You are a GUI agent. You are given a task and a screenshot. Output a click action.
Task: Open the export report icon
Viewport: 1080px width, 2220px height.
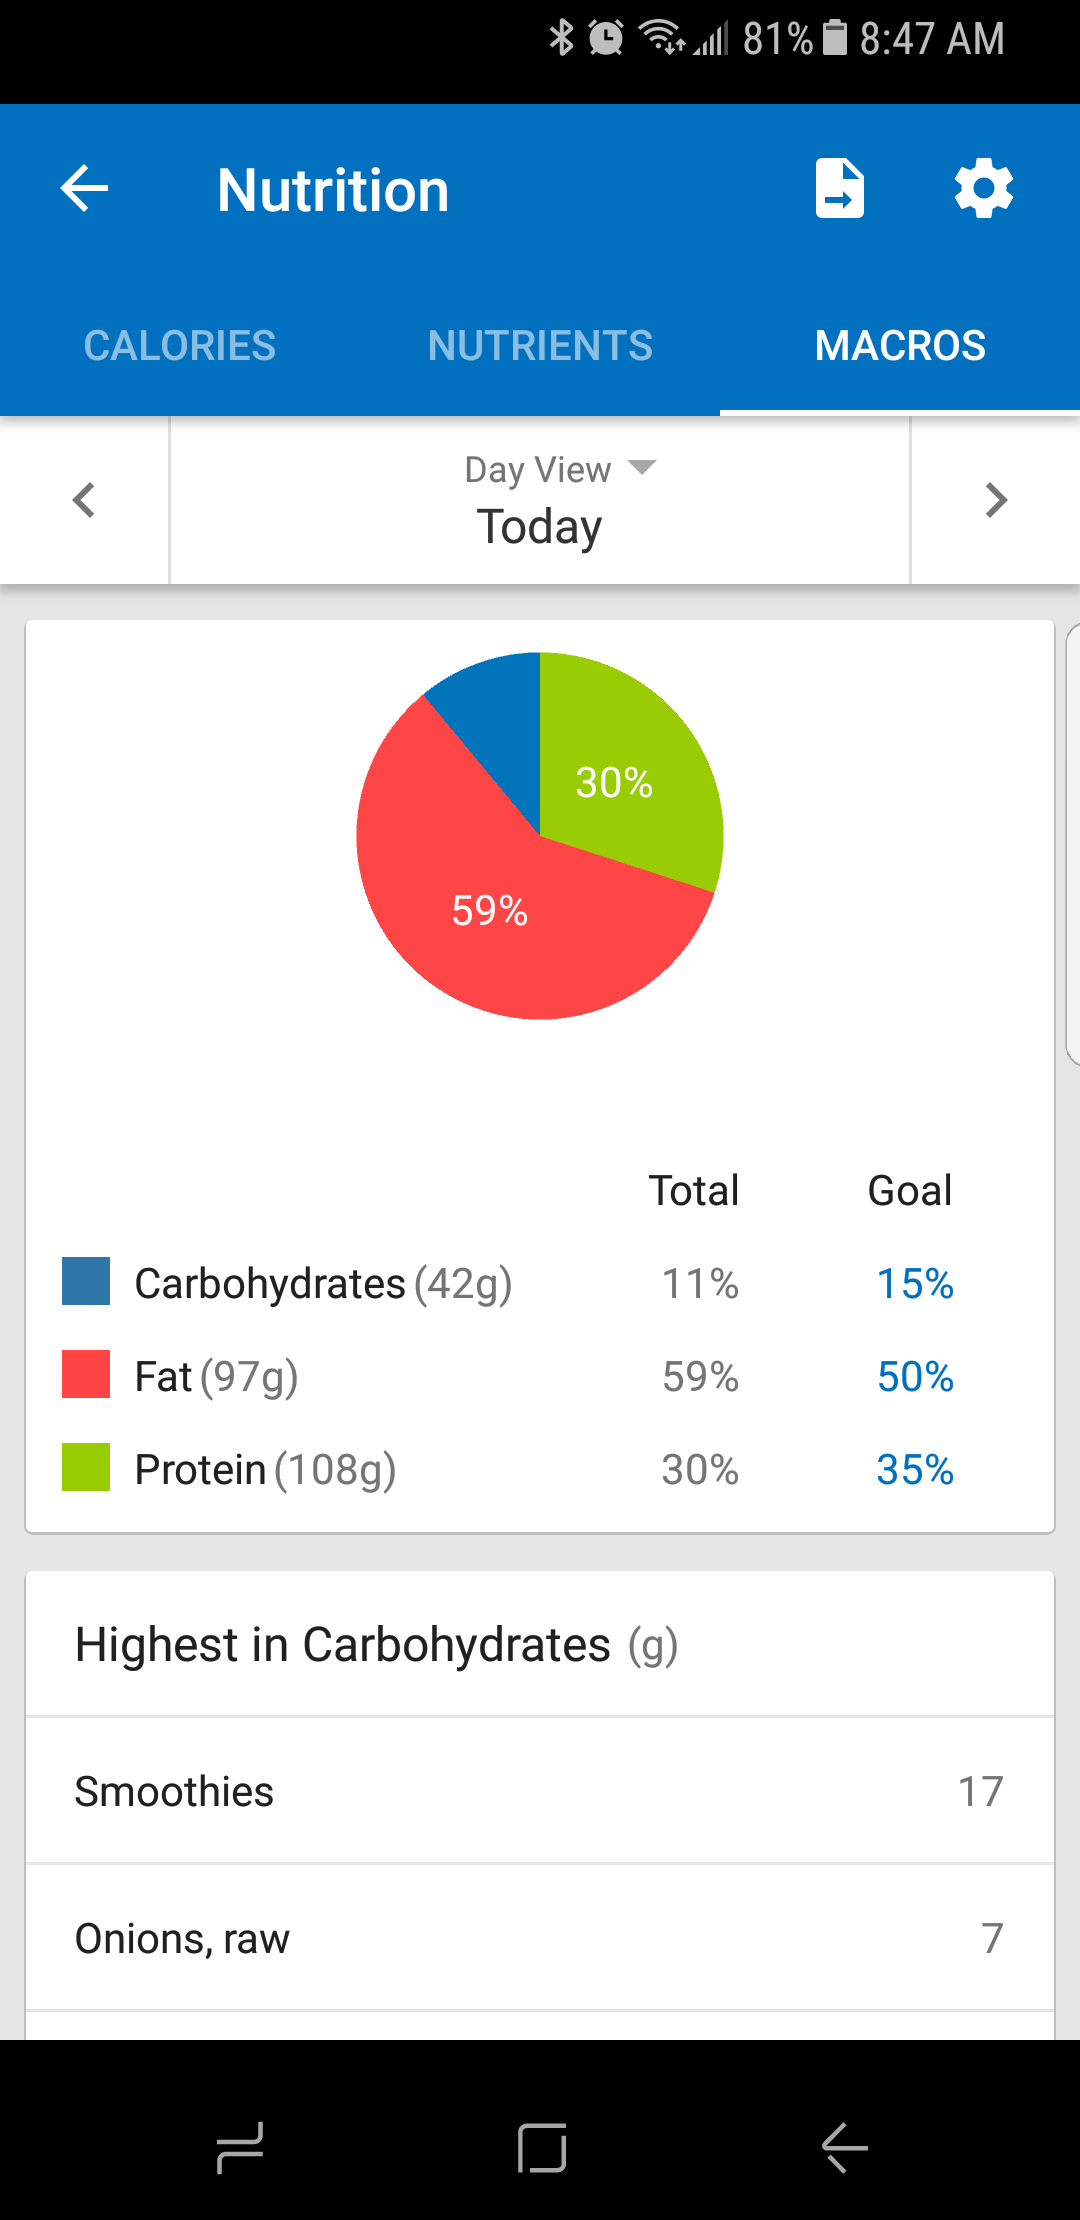(839, 189)
